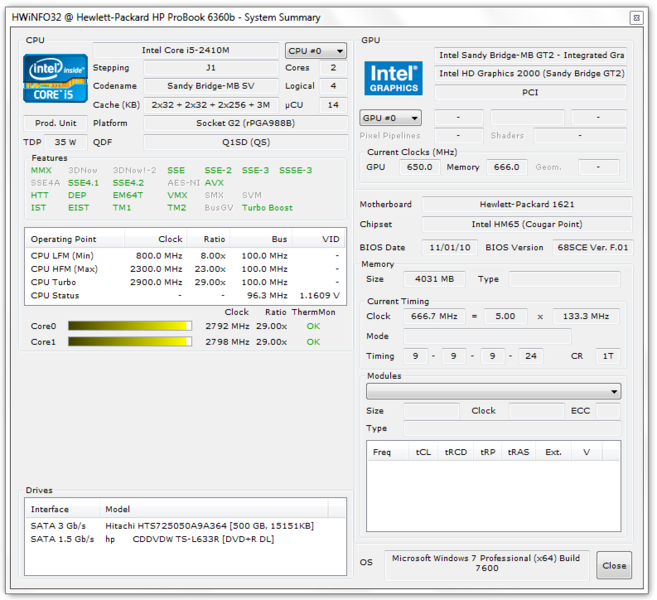Select the hp CDDVDW TS-L633R drive row

(185, 539)
